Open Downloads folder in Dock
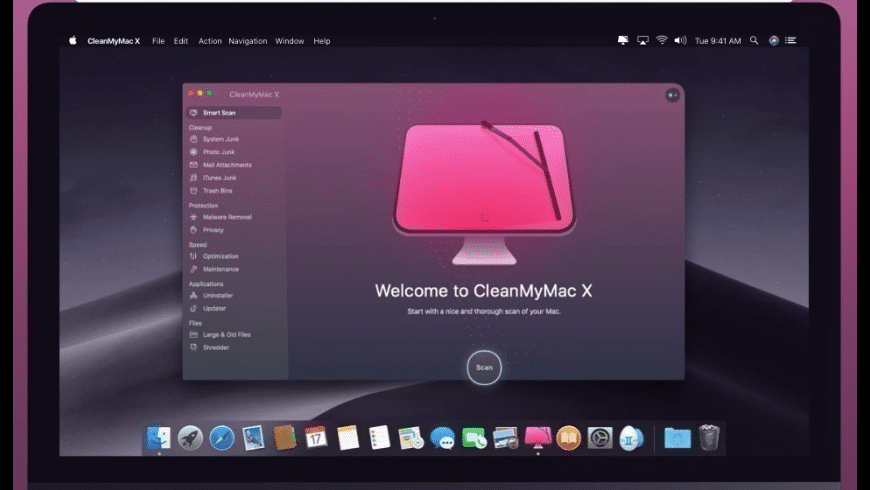 (677, 438)
